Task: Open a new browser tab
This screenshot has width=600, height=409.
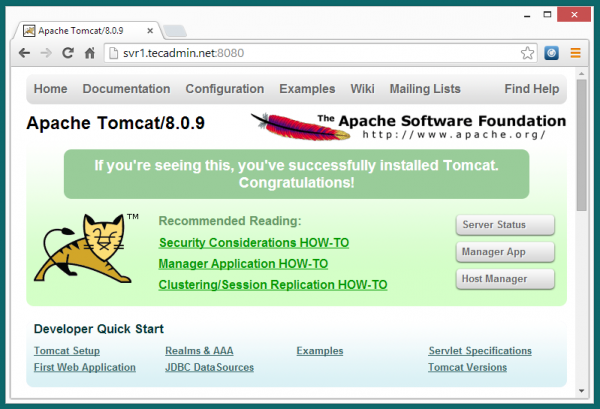Action: point(174,27)
